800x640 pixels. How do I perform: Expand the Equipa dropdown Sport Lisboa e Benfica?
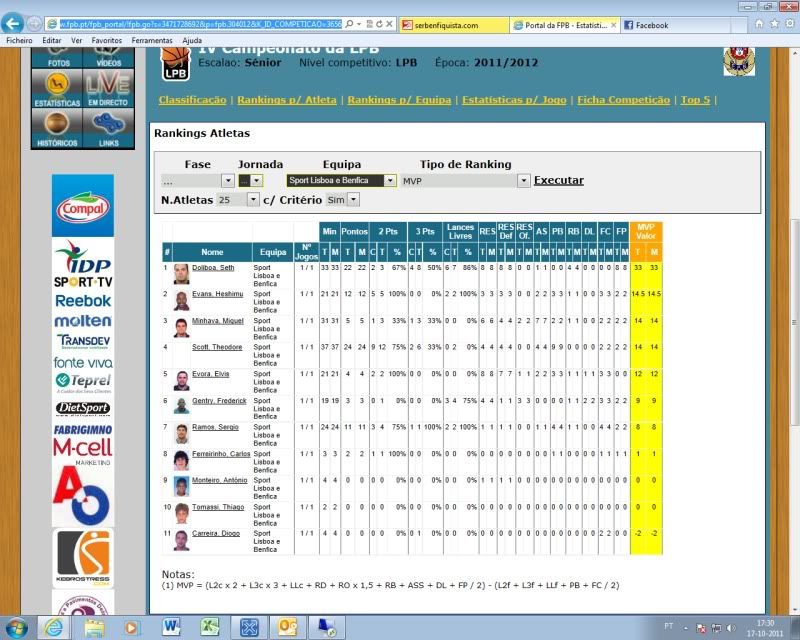point(390,181)
